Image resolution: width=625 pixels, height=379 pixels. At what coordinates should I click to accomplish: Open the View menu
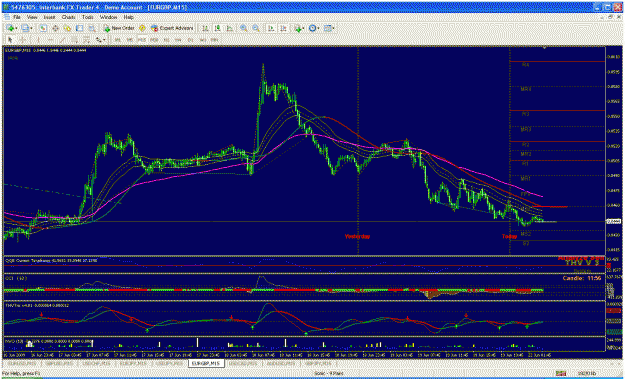coord(32,17)
